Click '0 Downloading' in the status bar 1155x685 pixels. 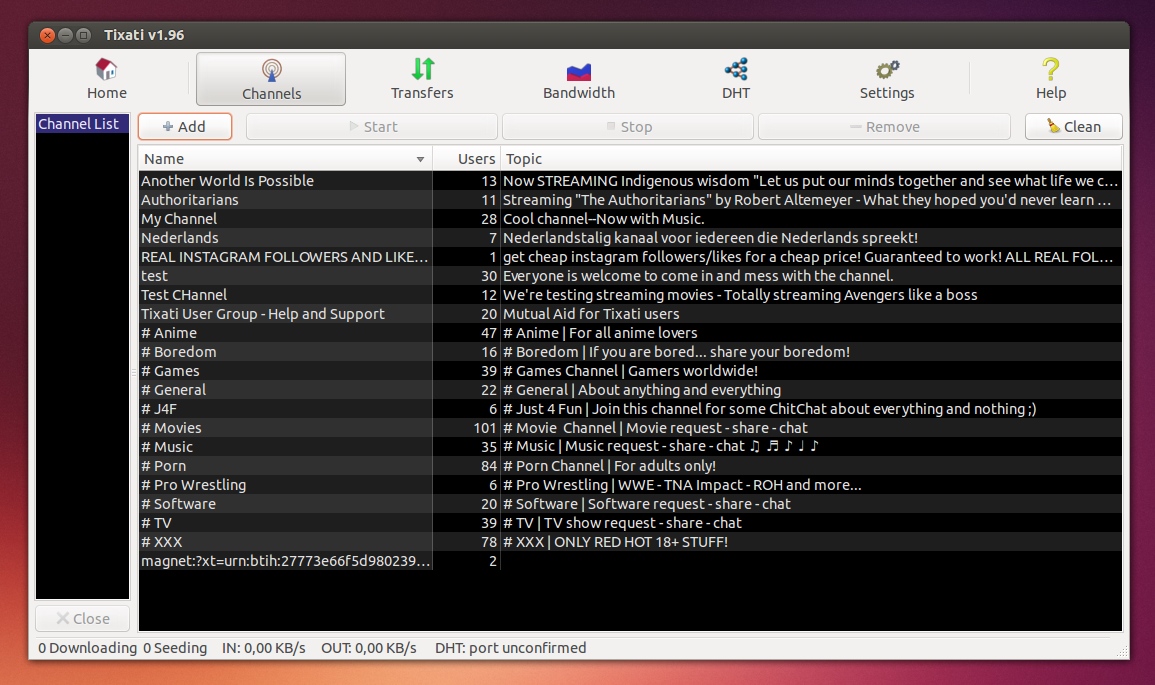pos(88,648)
